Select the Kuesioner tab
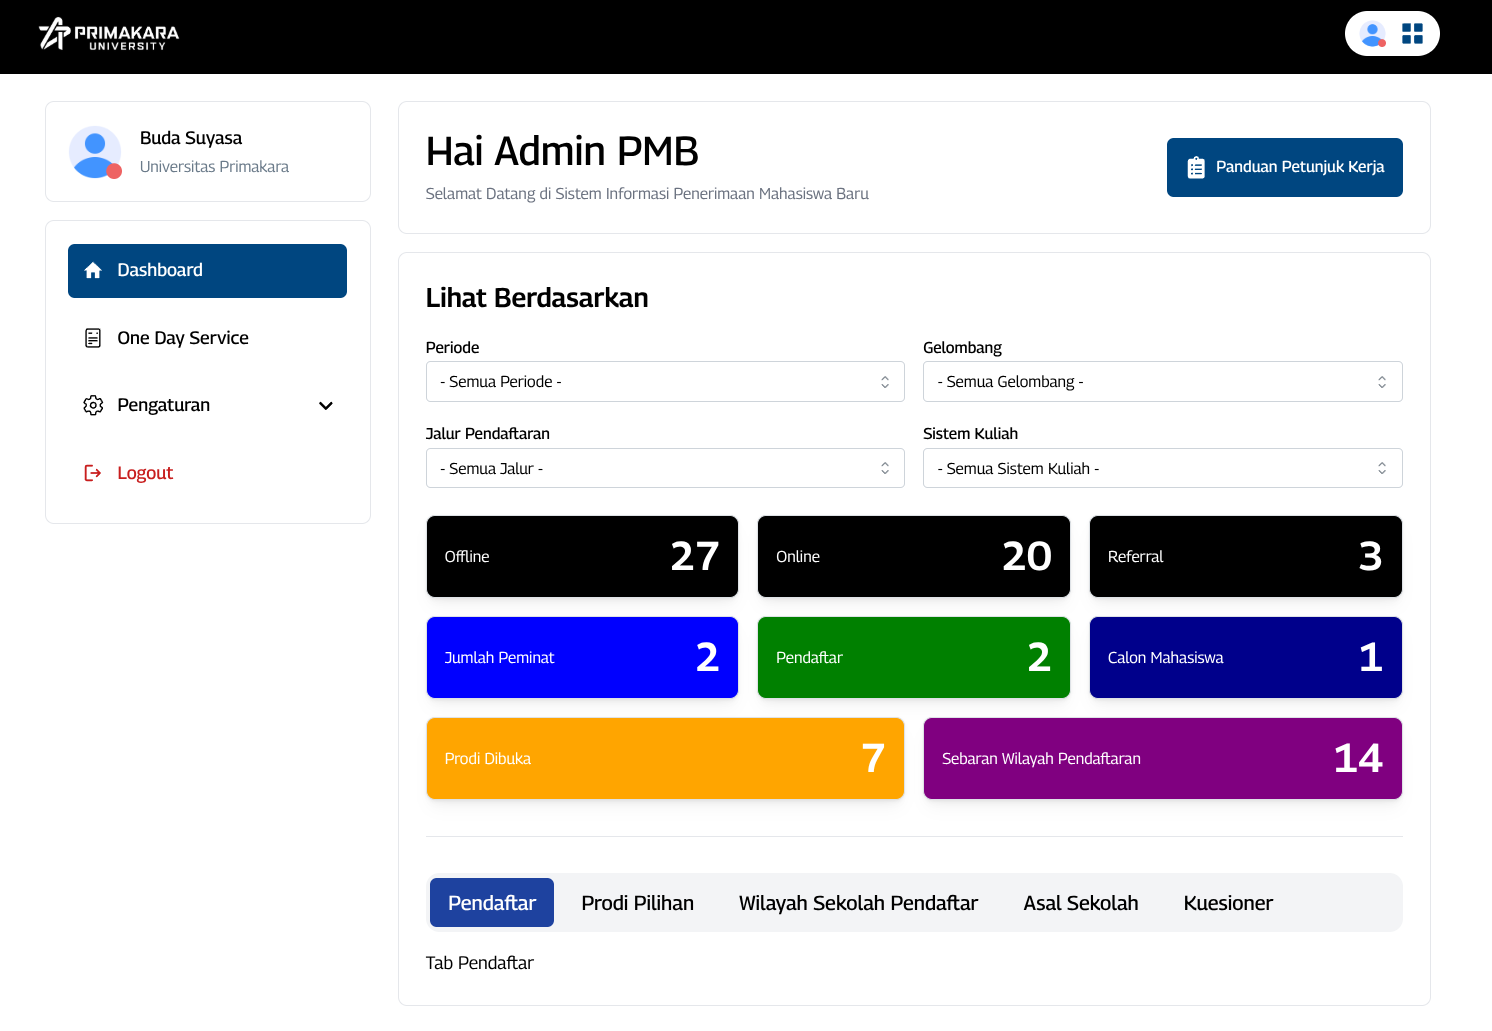Viewport: 1492px width, 1031px height. [x=1227, y=903]
